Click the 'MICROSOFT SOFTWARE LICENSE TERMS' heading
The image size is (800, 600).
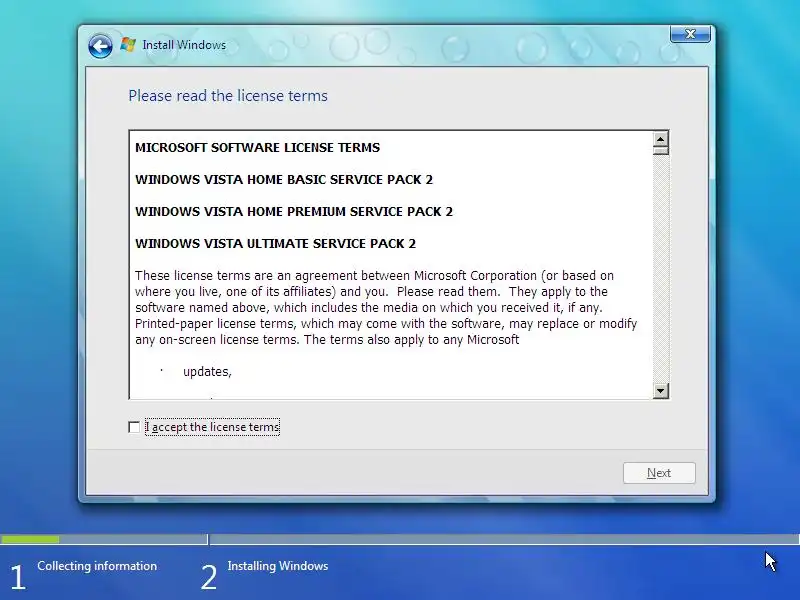pos(258,147)
